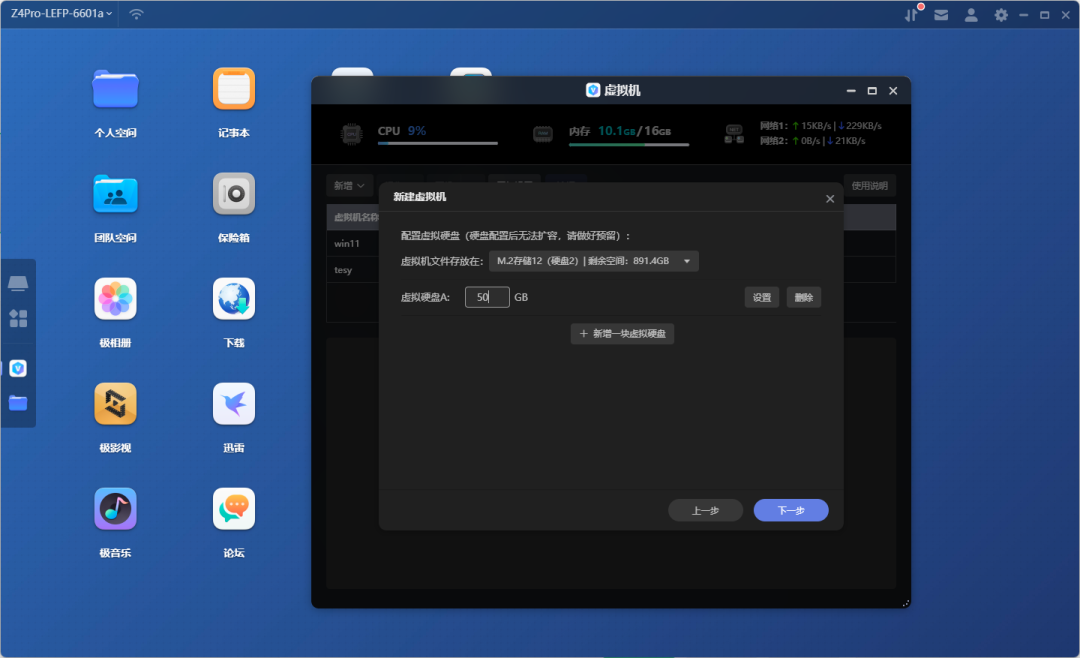This screenshot has height=658, width=1080.
Task: Click the 虚拟机 logo in window title
Action: 592,90
